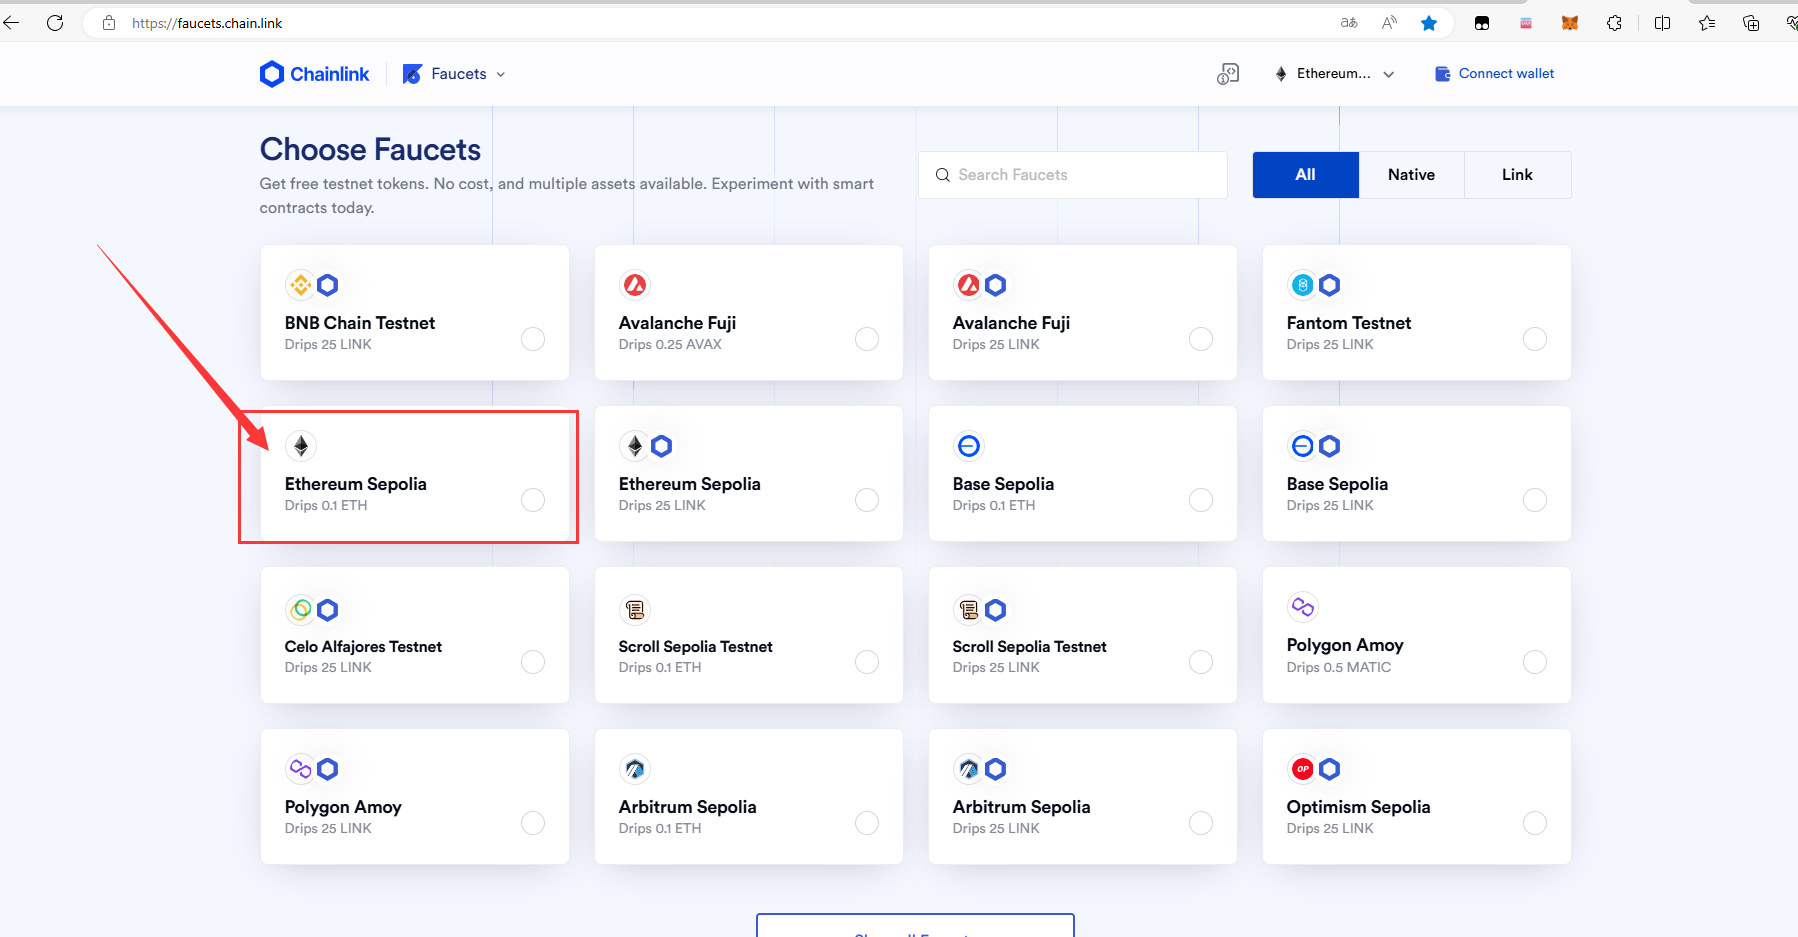Image resolution: width=1798 pixels, height=937 pixels.
Task: Open the linked-accounts icon beside the network selector
Action: pos(1228,74)
